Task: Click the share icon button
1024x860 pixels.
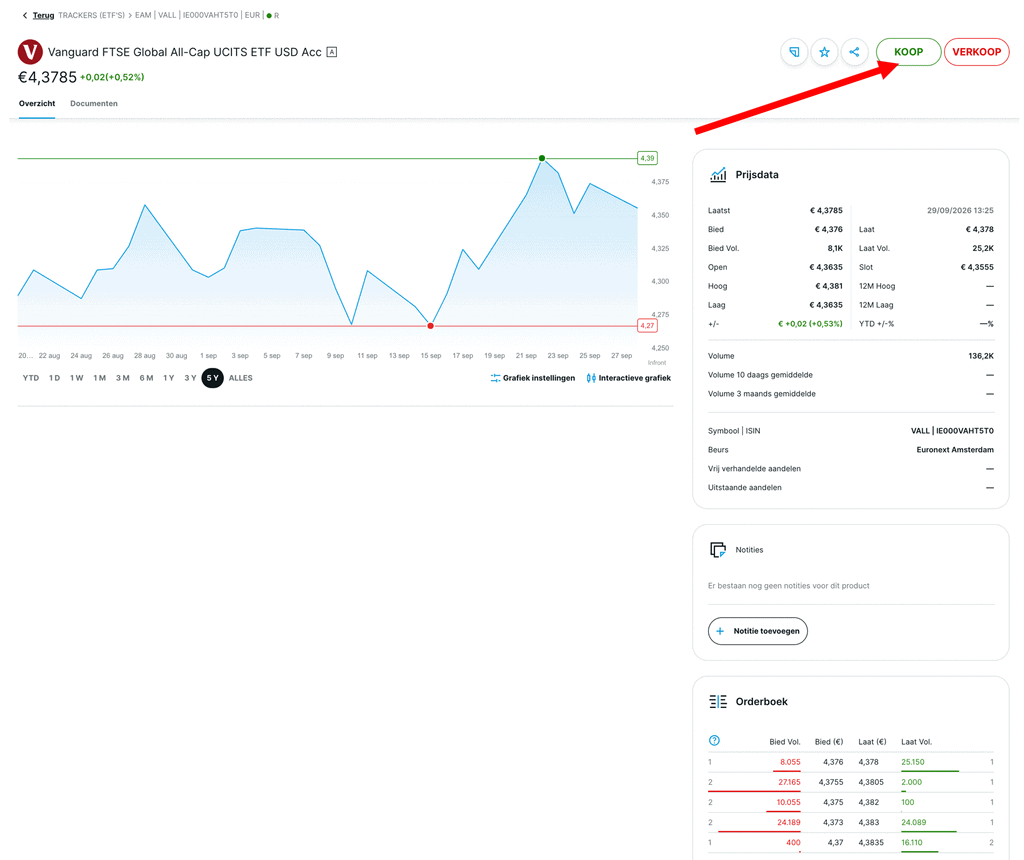Action: click(x=854, y=52)
